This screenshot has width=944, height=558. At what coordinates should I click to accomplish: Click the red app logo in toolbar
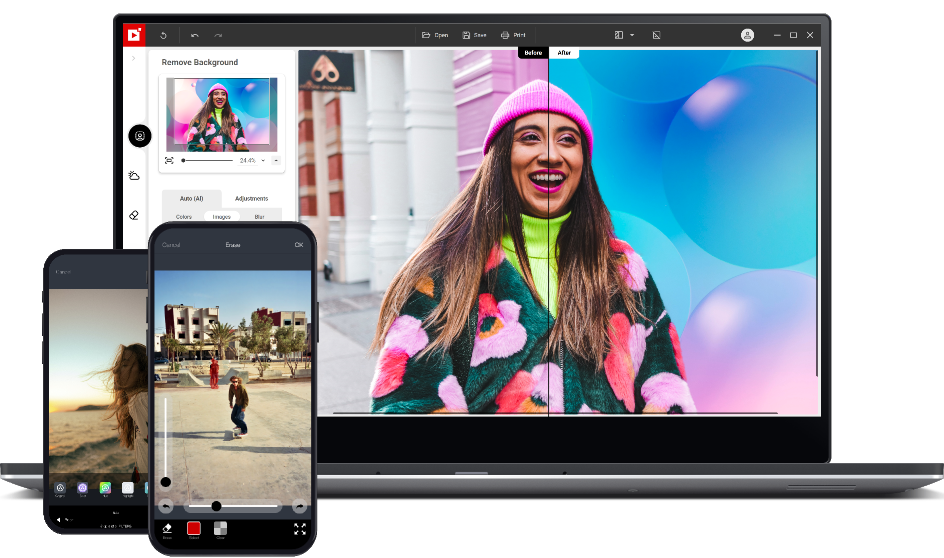pyautogui.click(x=134, y=35)
